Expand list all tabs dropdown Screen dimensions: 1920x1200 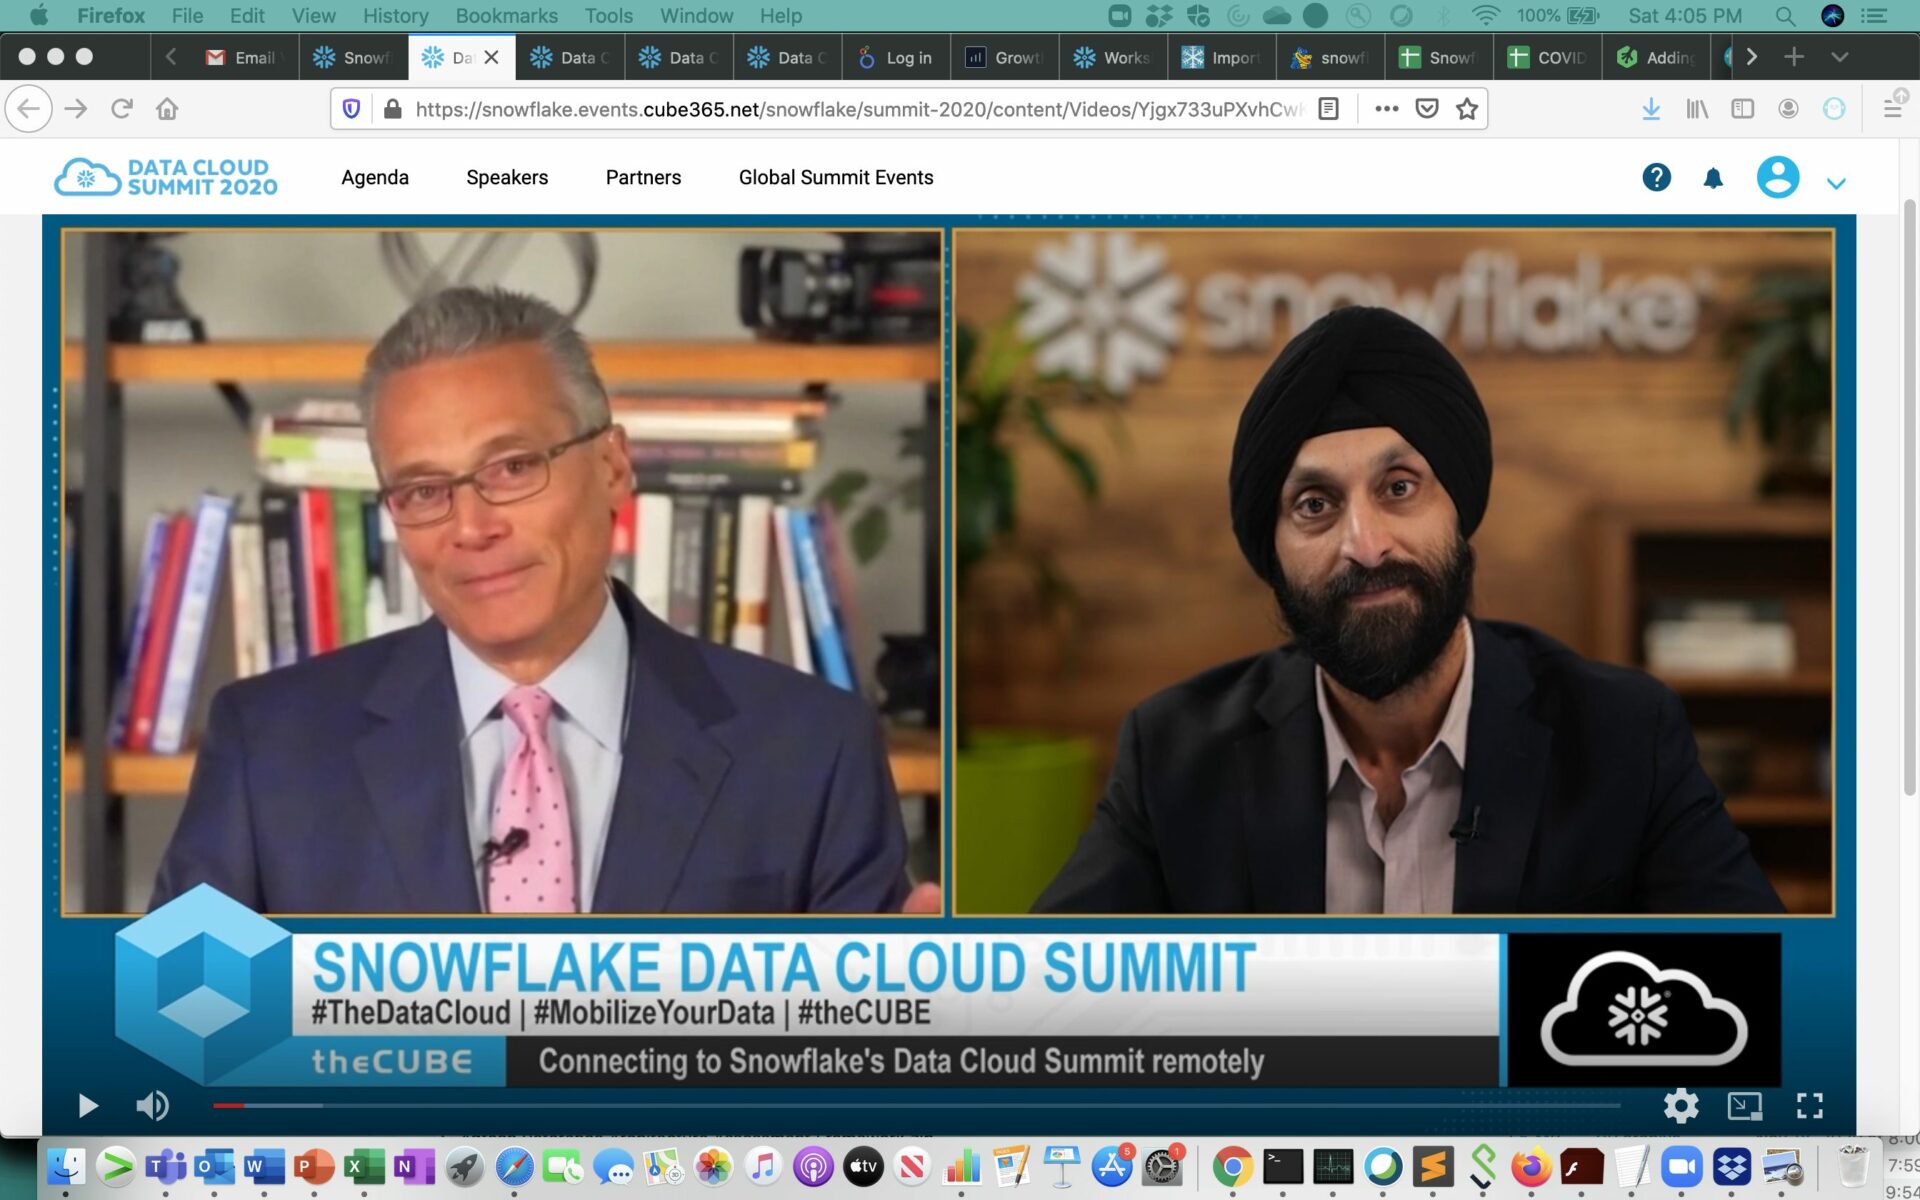[x=1839, y=57]
